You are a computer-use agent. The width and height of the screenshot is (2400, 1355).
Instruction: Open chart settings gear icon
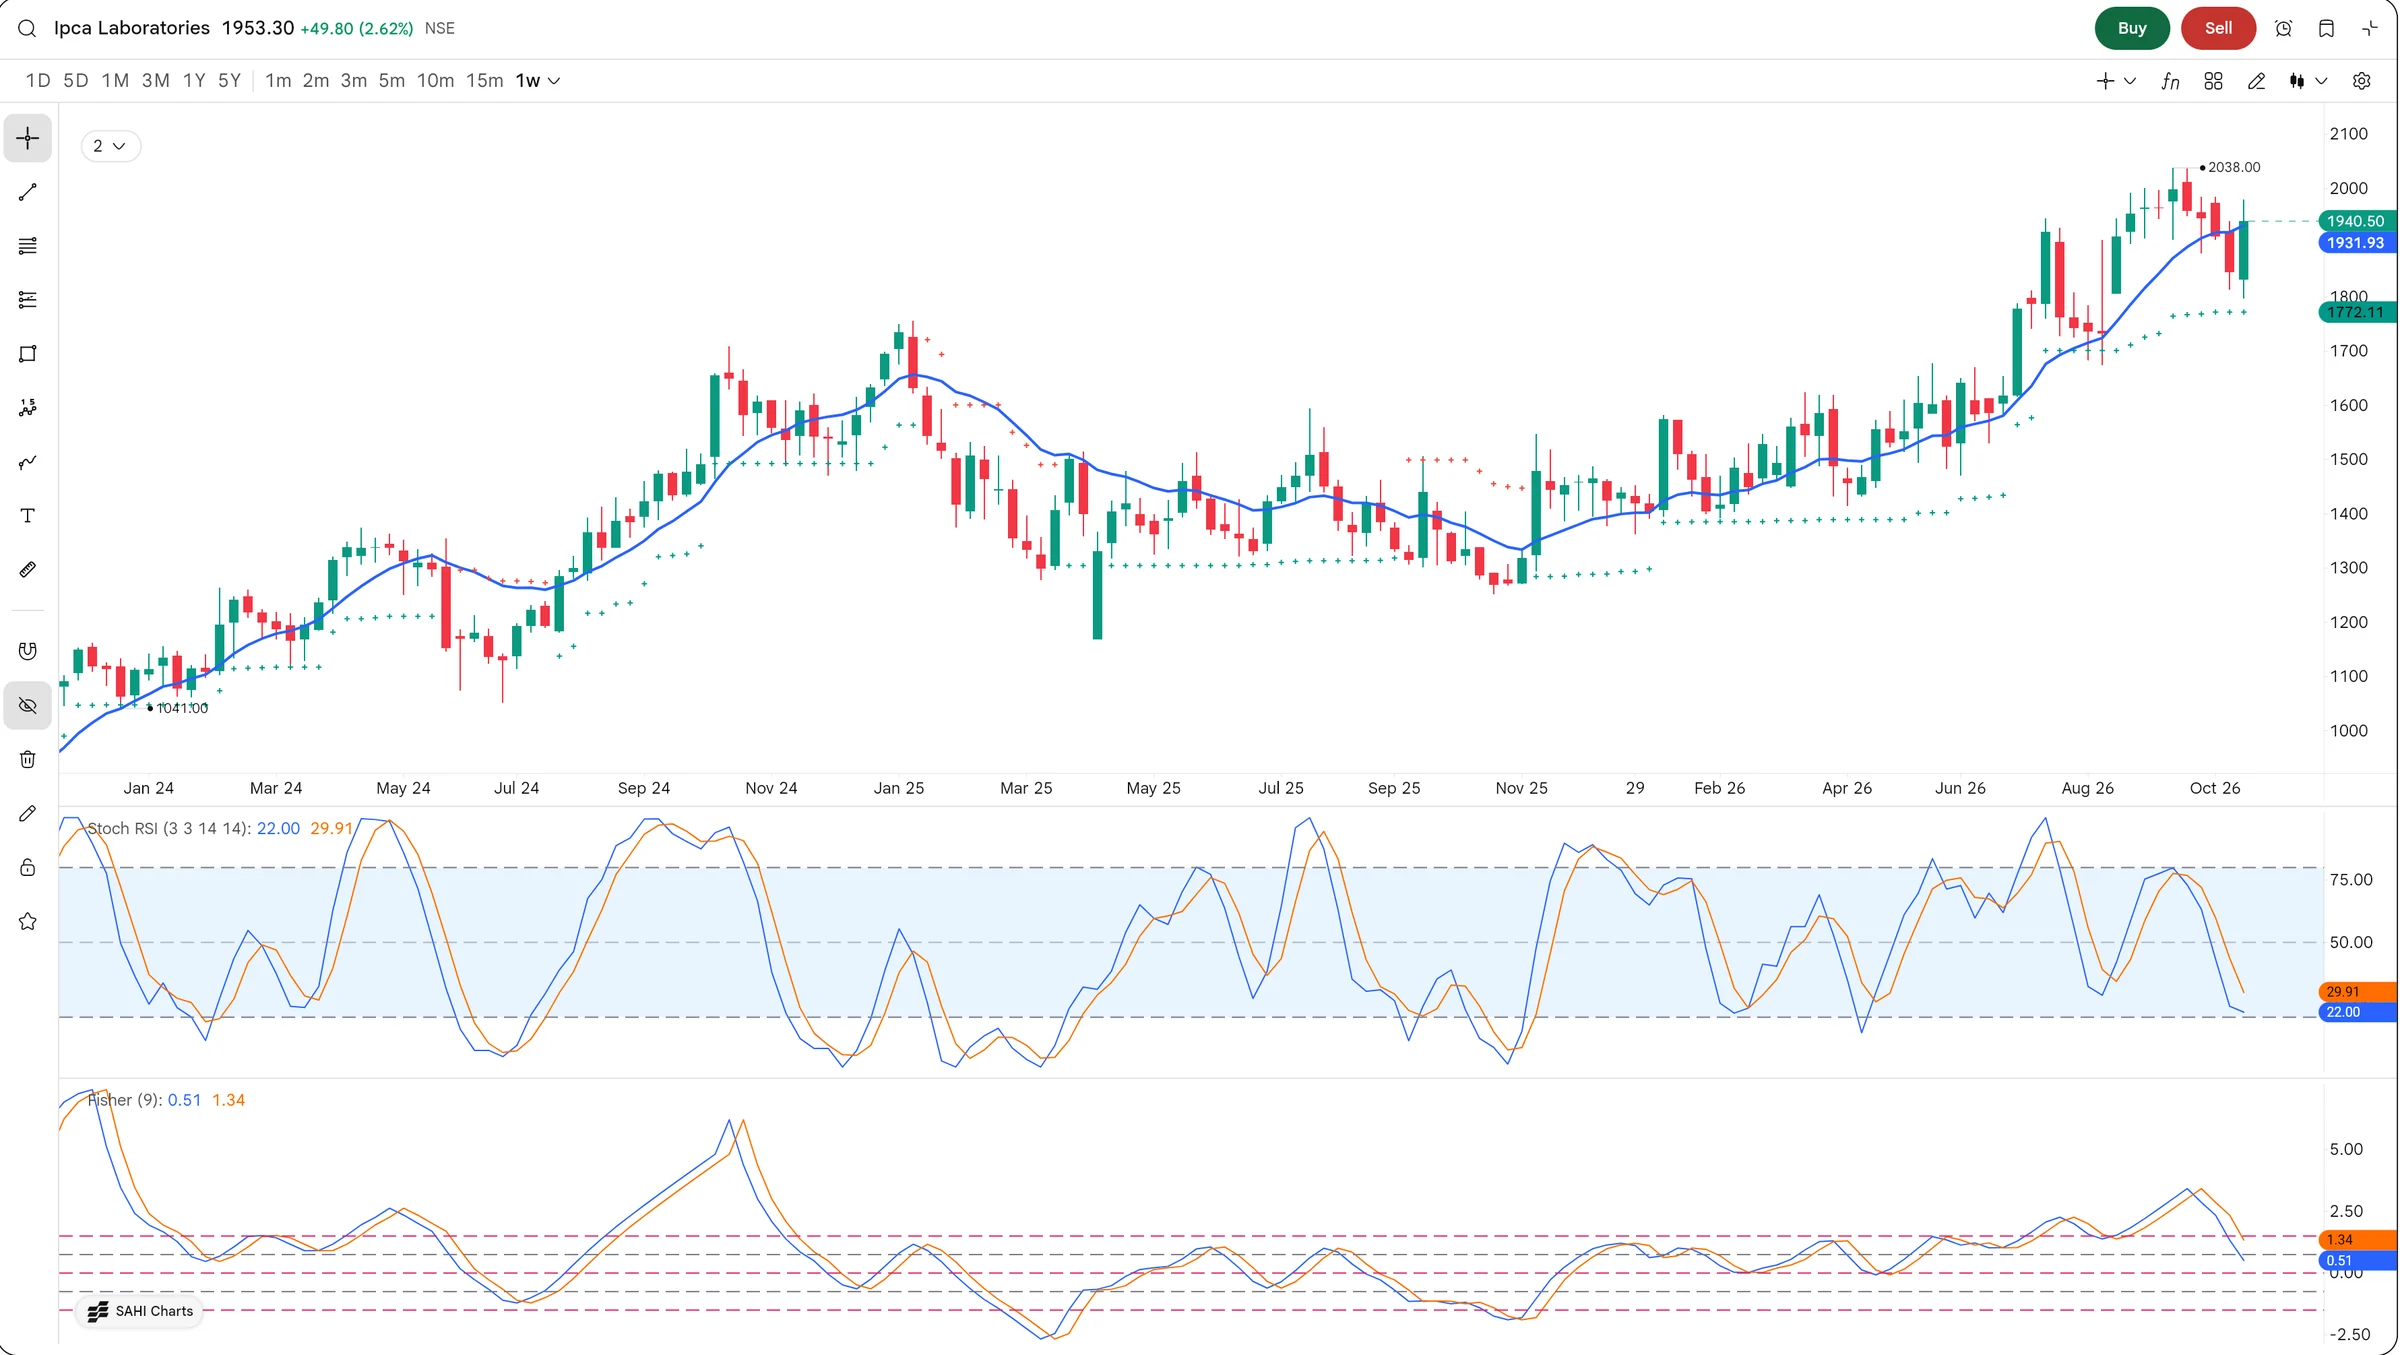tap(2361, 81)
